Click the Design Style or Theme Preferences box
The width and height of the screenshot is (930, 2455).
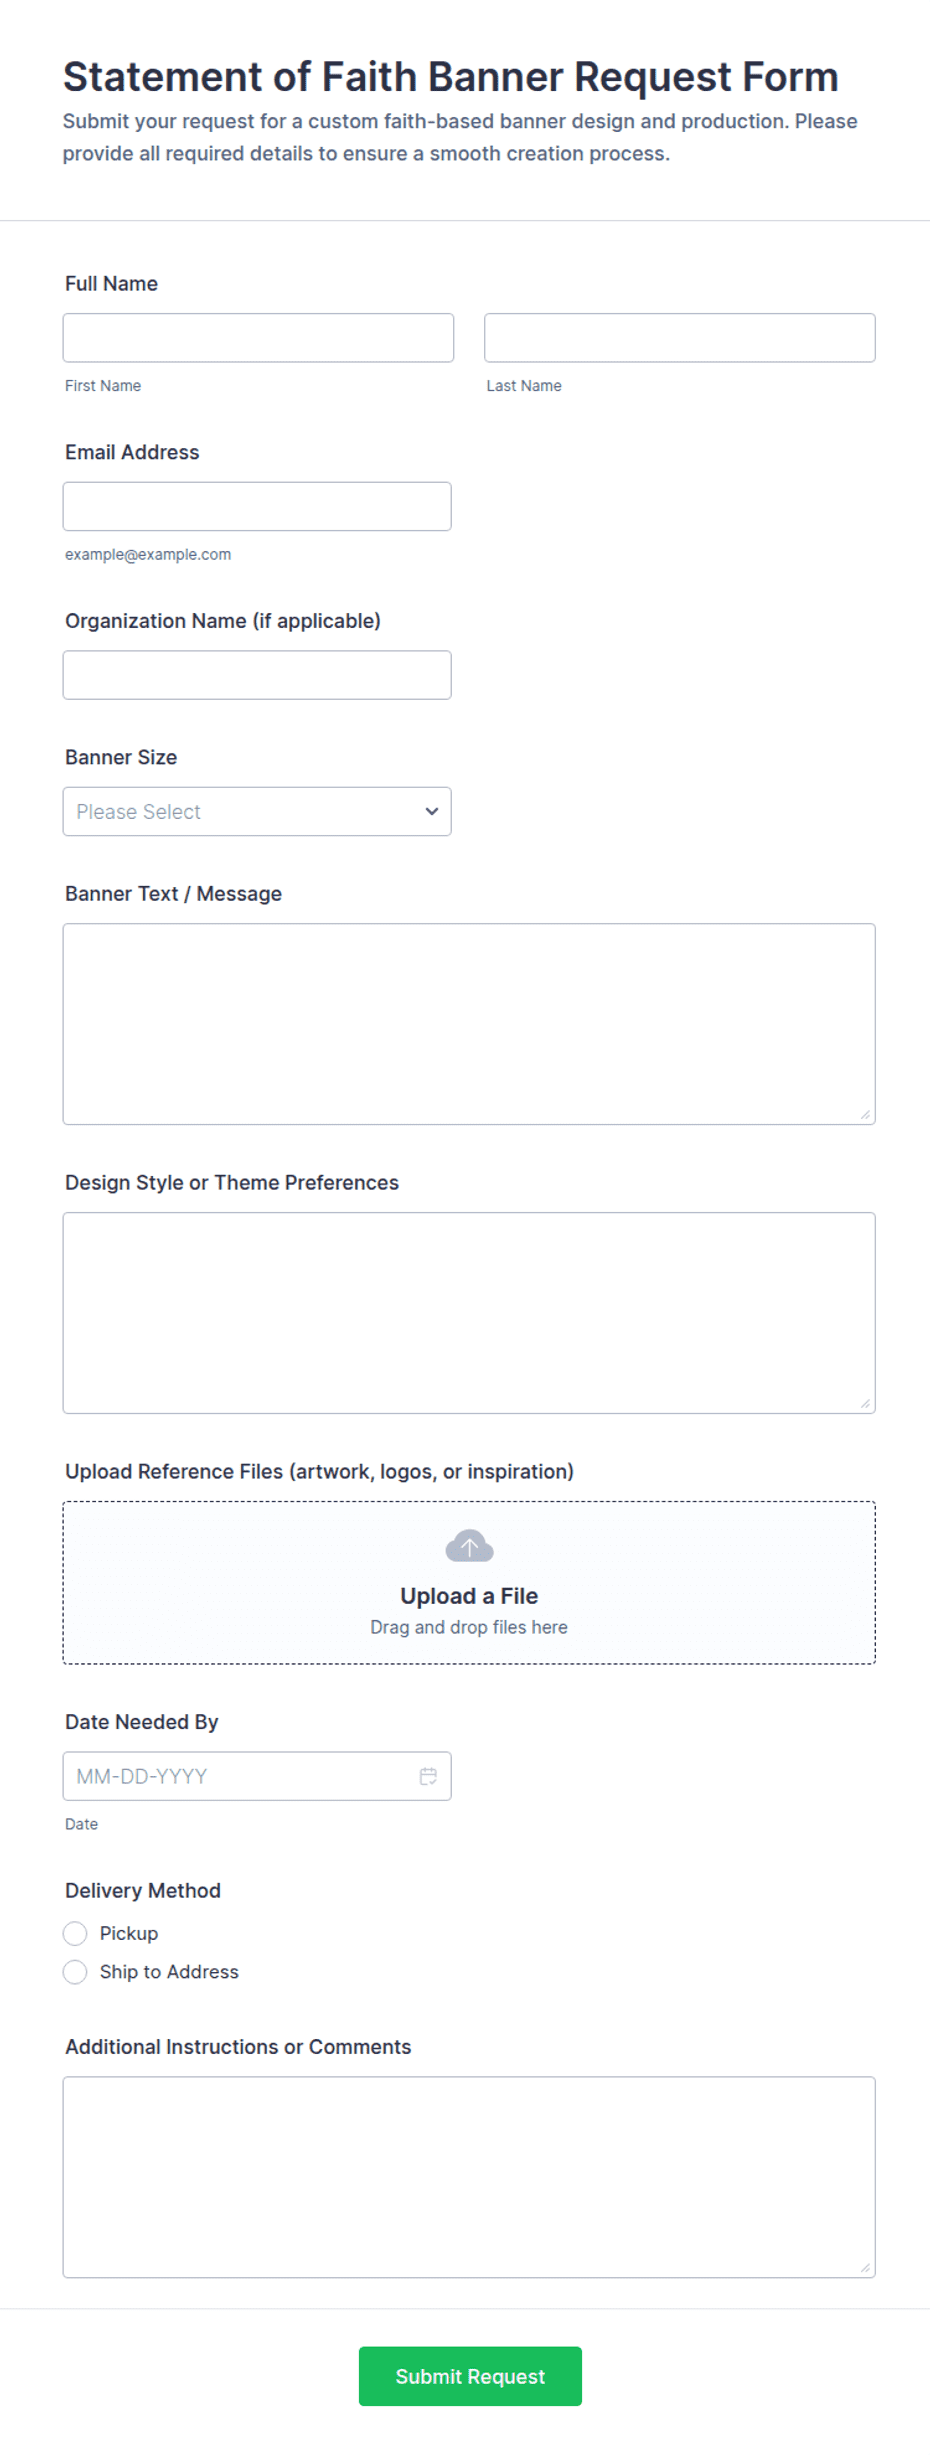(469, 1313)
